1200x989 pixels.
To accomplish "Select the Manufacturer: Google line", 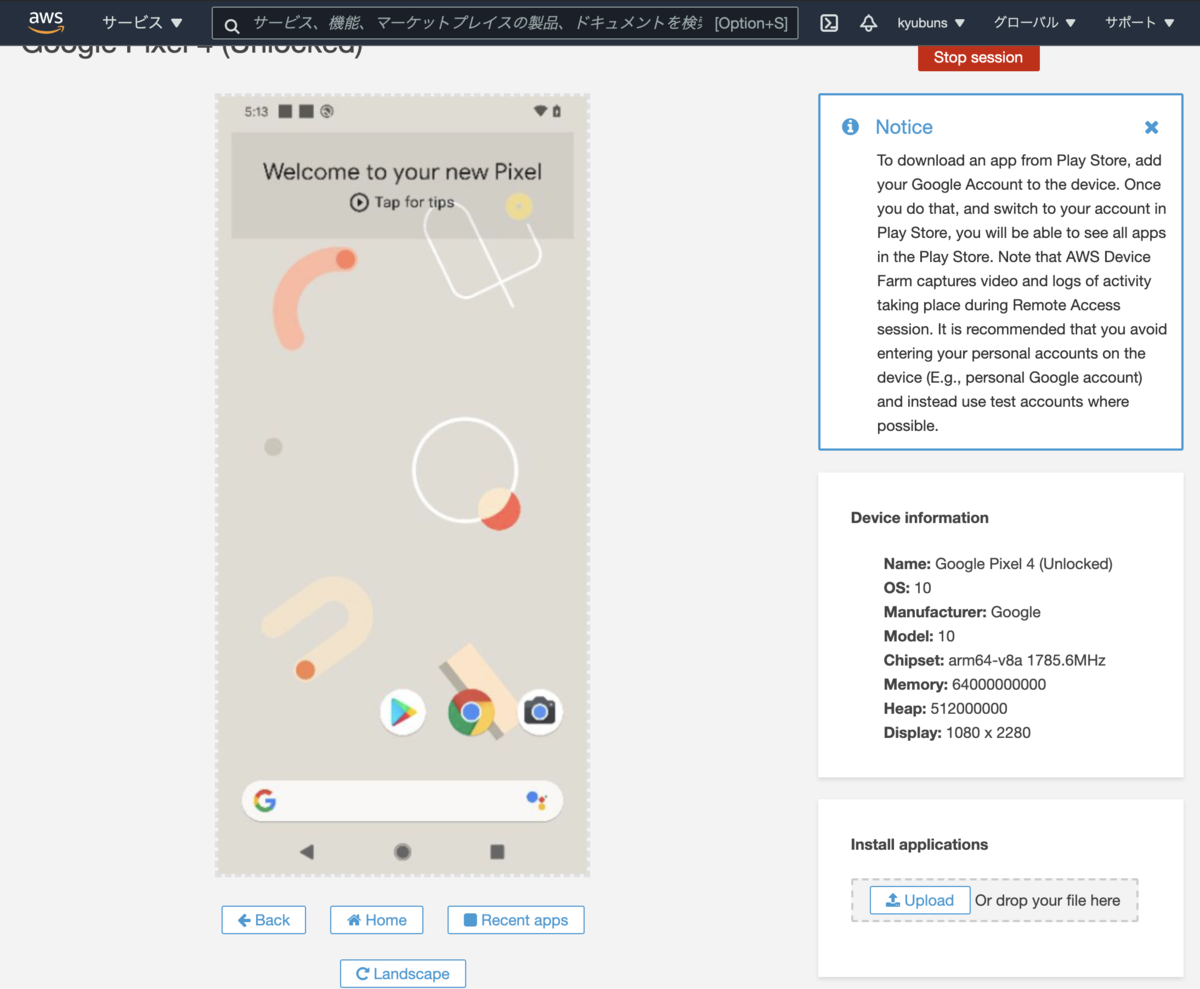I will coord(962,612).
